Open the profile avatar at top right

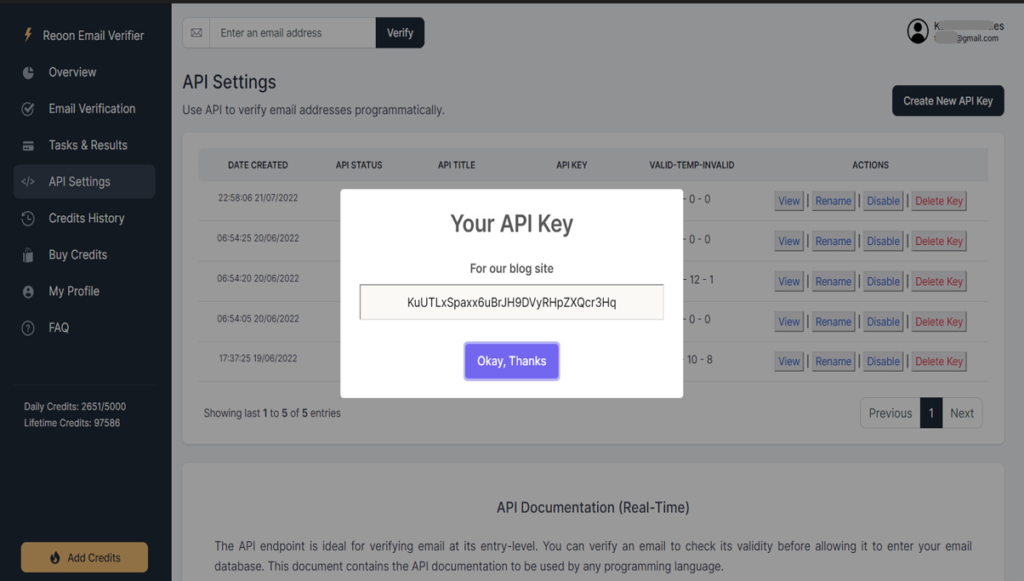[918, 31]
